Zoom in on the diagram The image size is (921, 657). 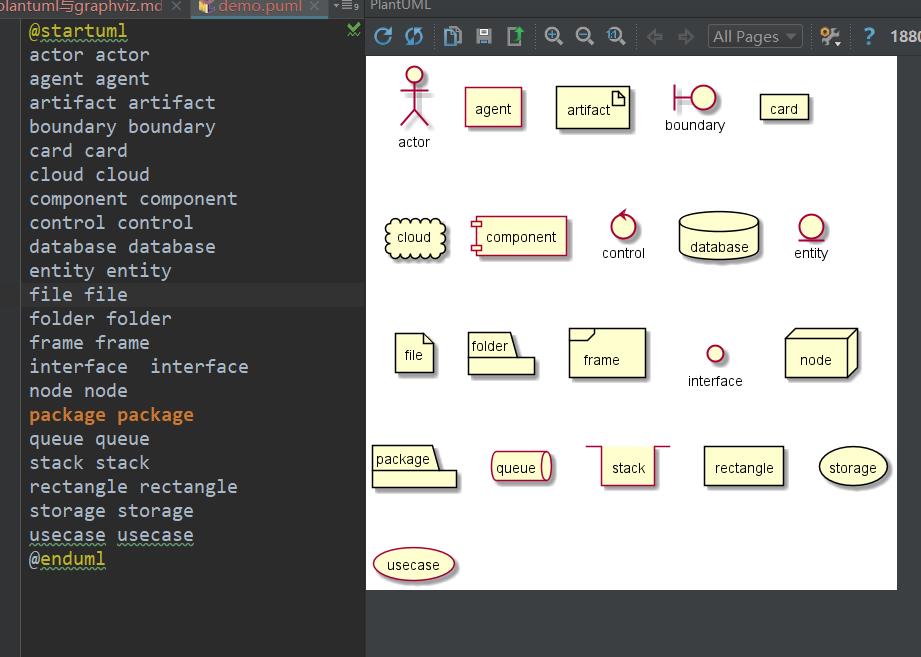(x=553, y=37)
